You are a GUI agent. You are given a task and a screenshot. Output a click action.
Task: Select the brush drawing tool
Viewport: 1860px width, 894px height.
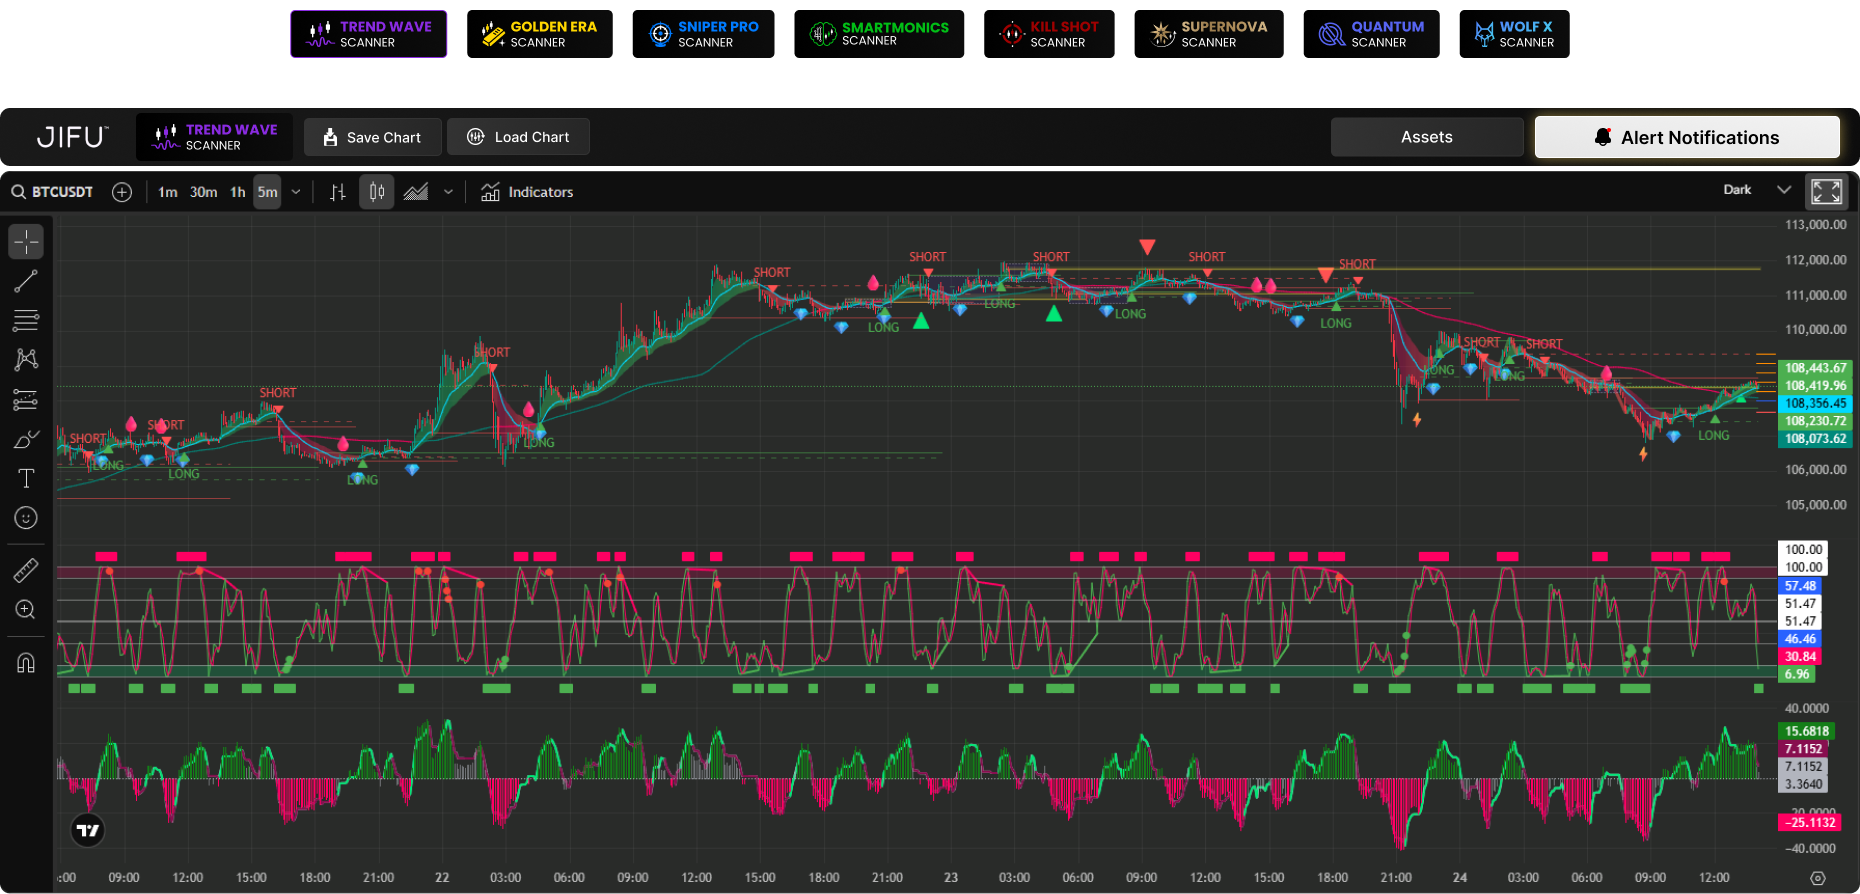(26, 439)
